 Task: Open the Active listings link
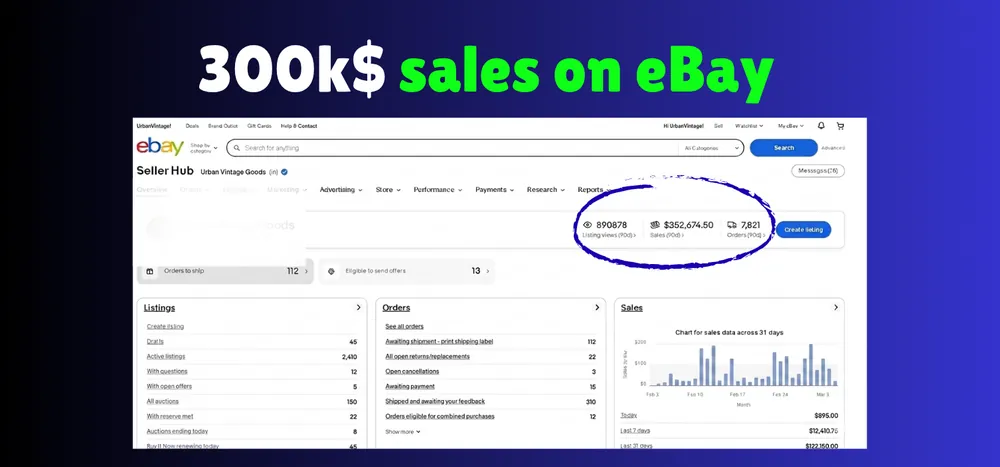pyautogui.click(x=166, y=357)
